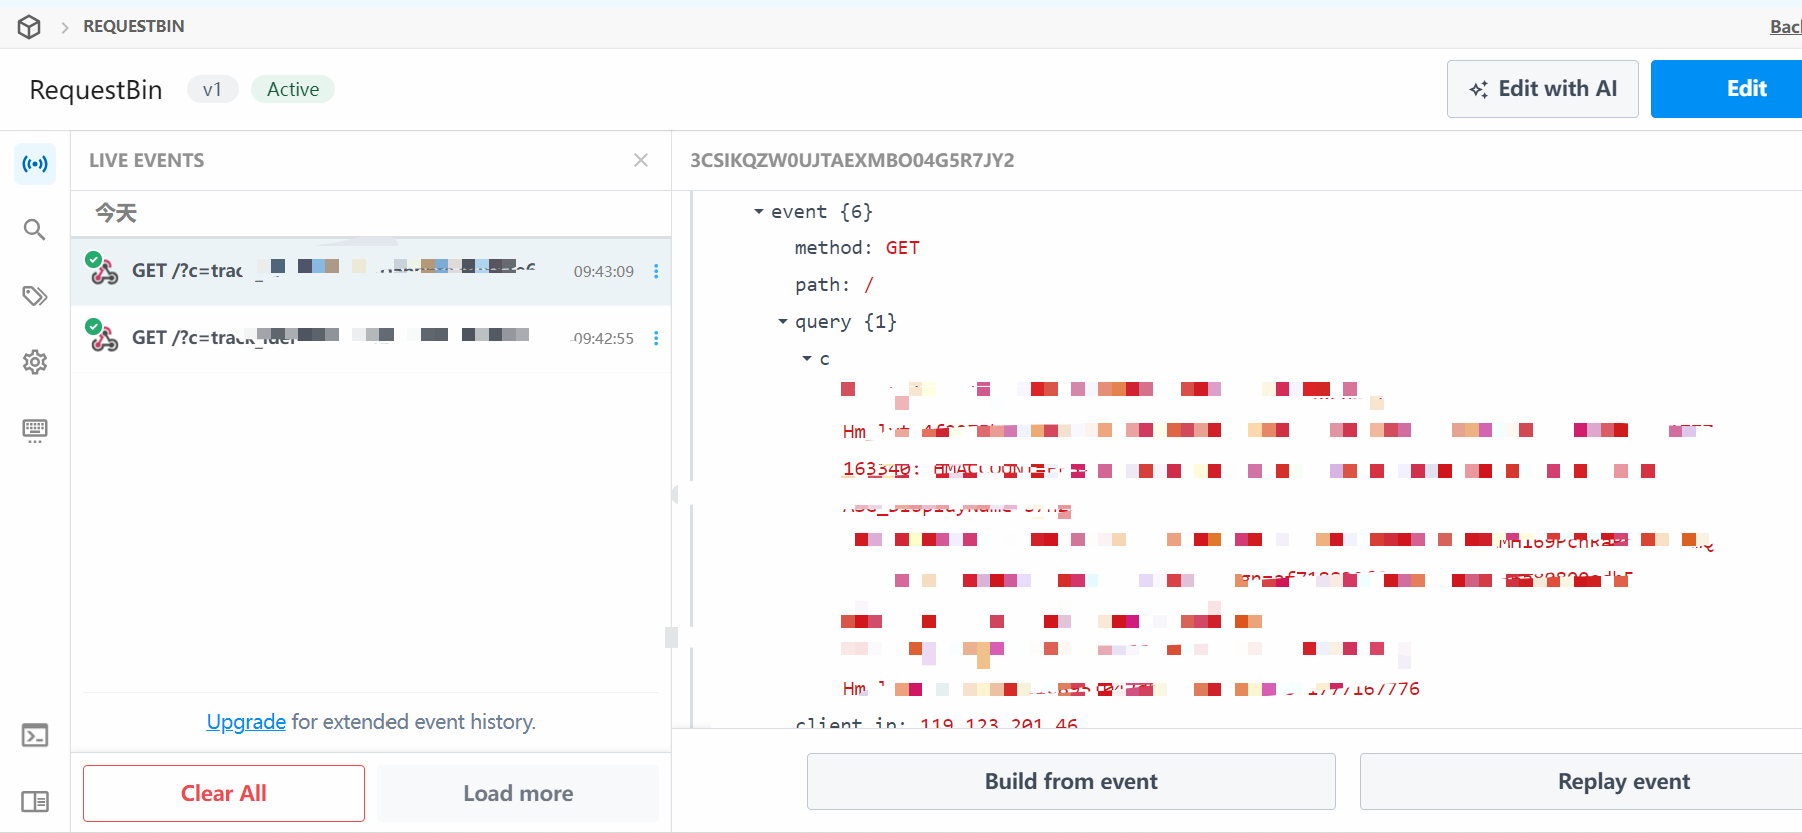The height and width of the screenshot is (833, 1802).
Task: Click Build from event button
Action: point(1071,781)
